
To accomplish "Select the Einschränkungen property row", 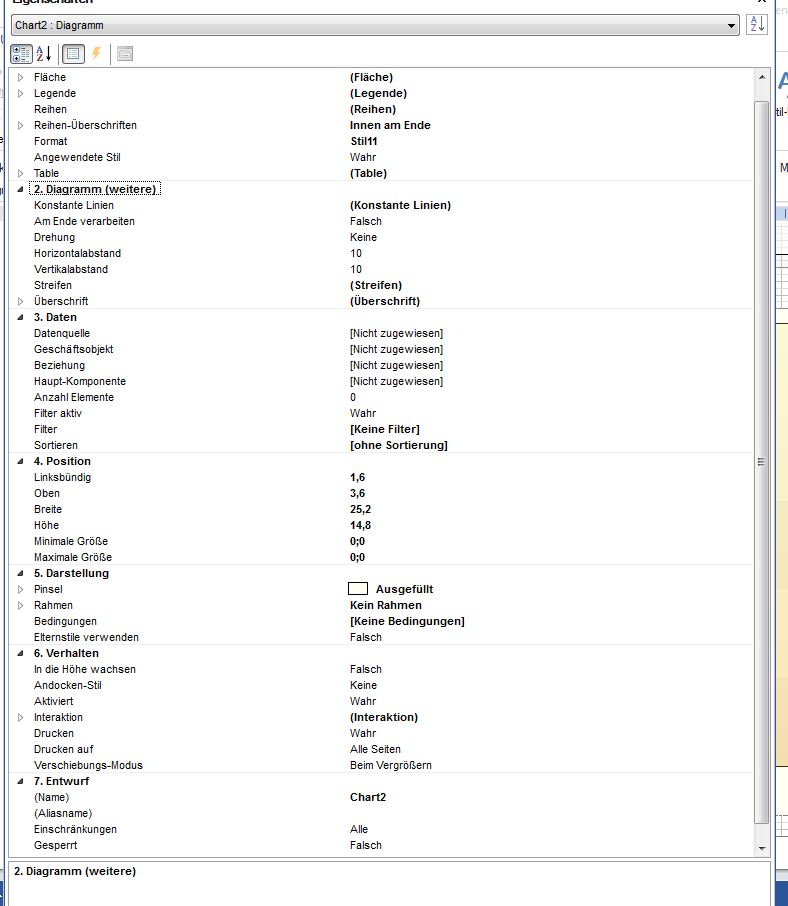I will pyautogui.click(x=381, y=829).
